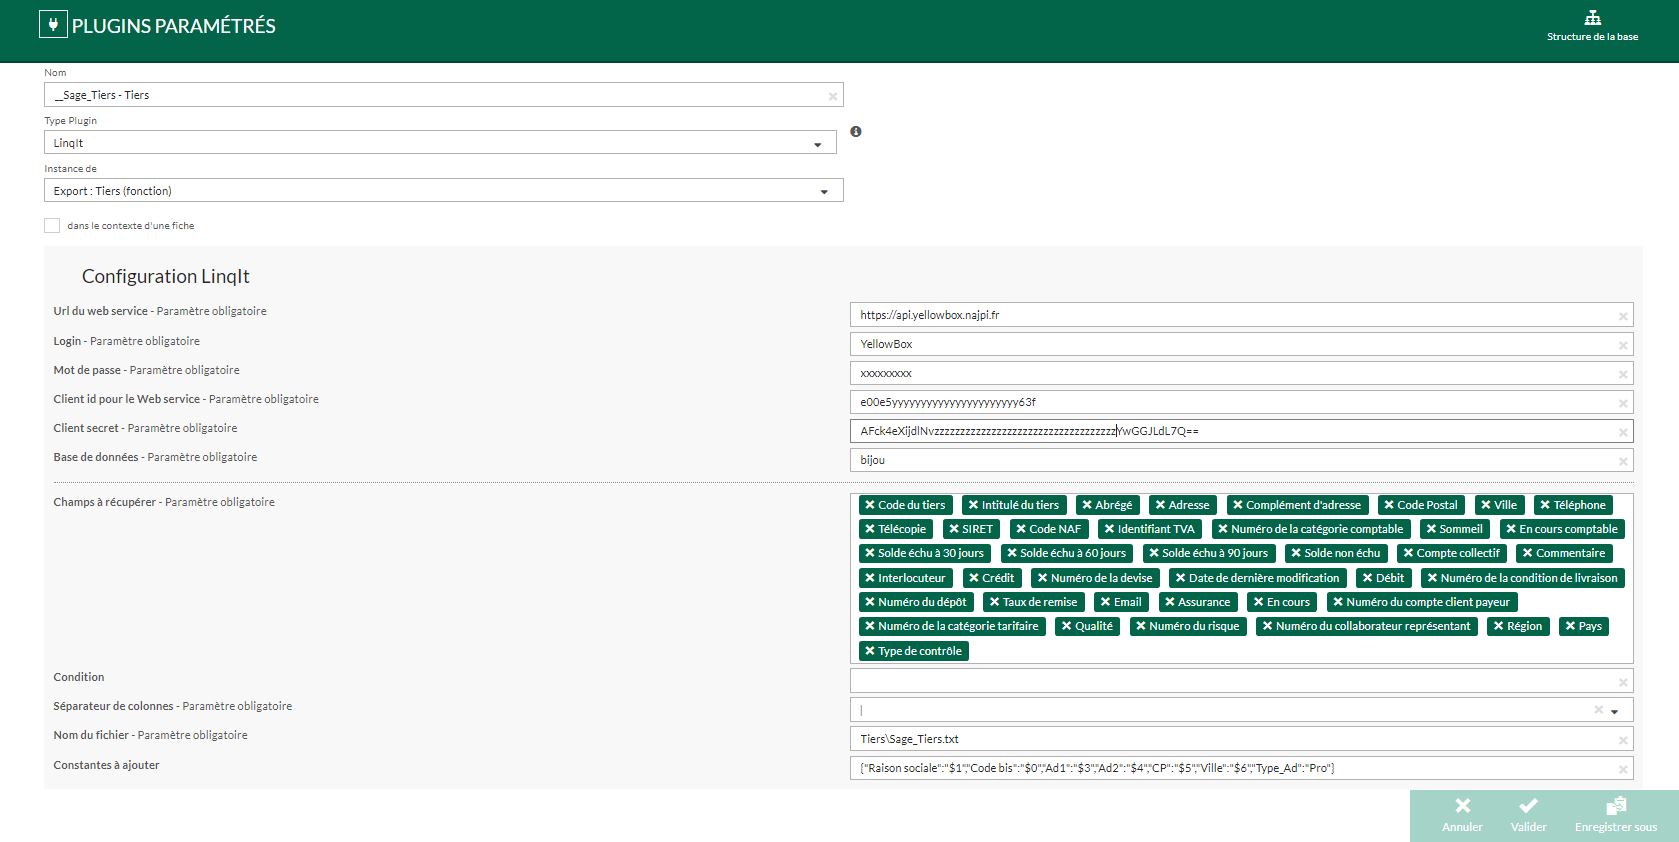Open the Instance de dropdown
Viewport: 1679px width, 842px height.
823,191
